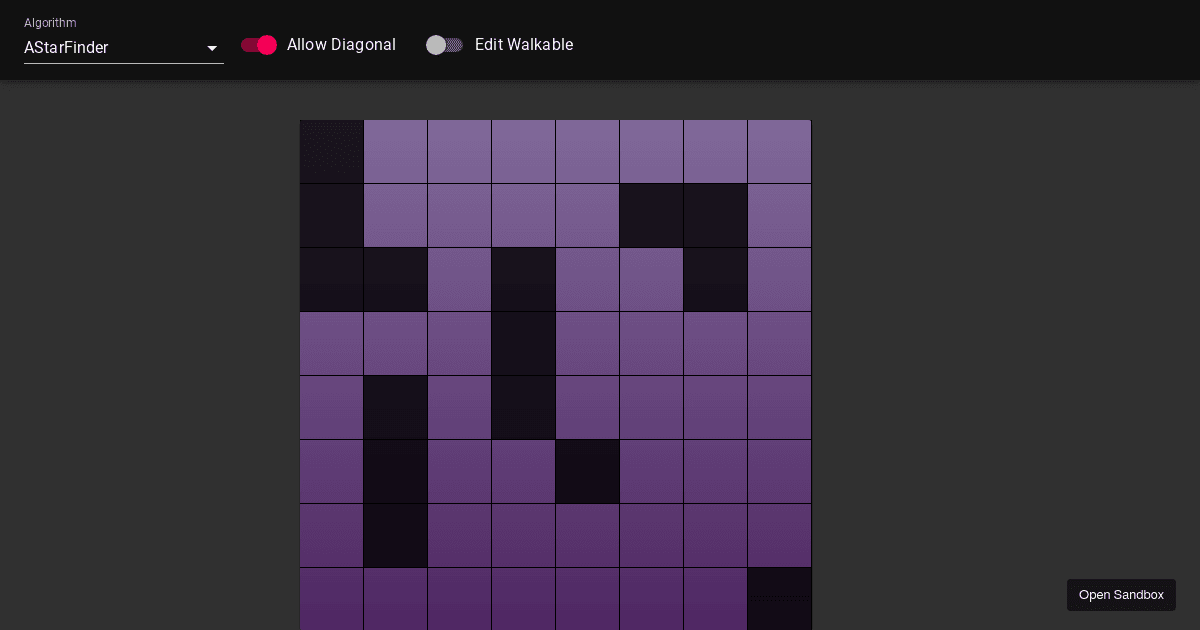Click the Edit Walkable label text
Image resolution: width=1200 pixels, height=630 pixels.
[524, 45]
